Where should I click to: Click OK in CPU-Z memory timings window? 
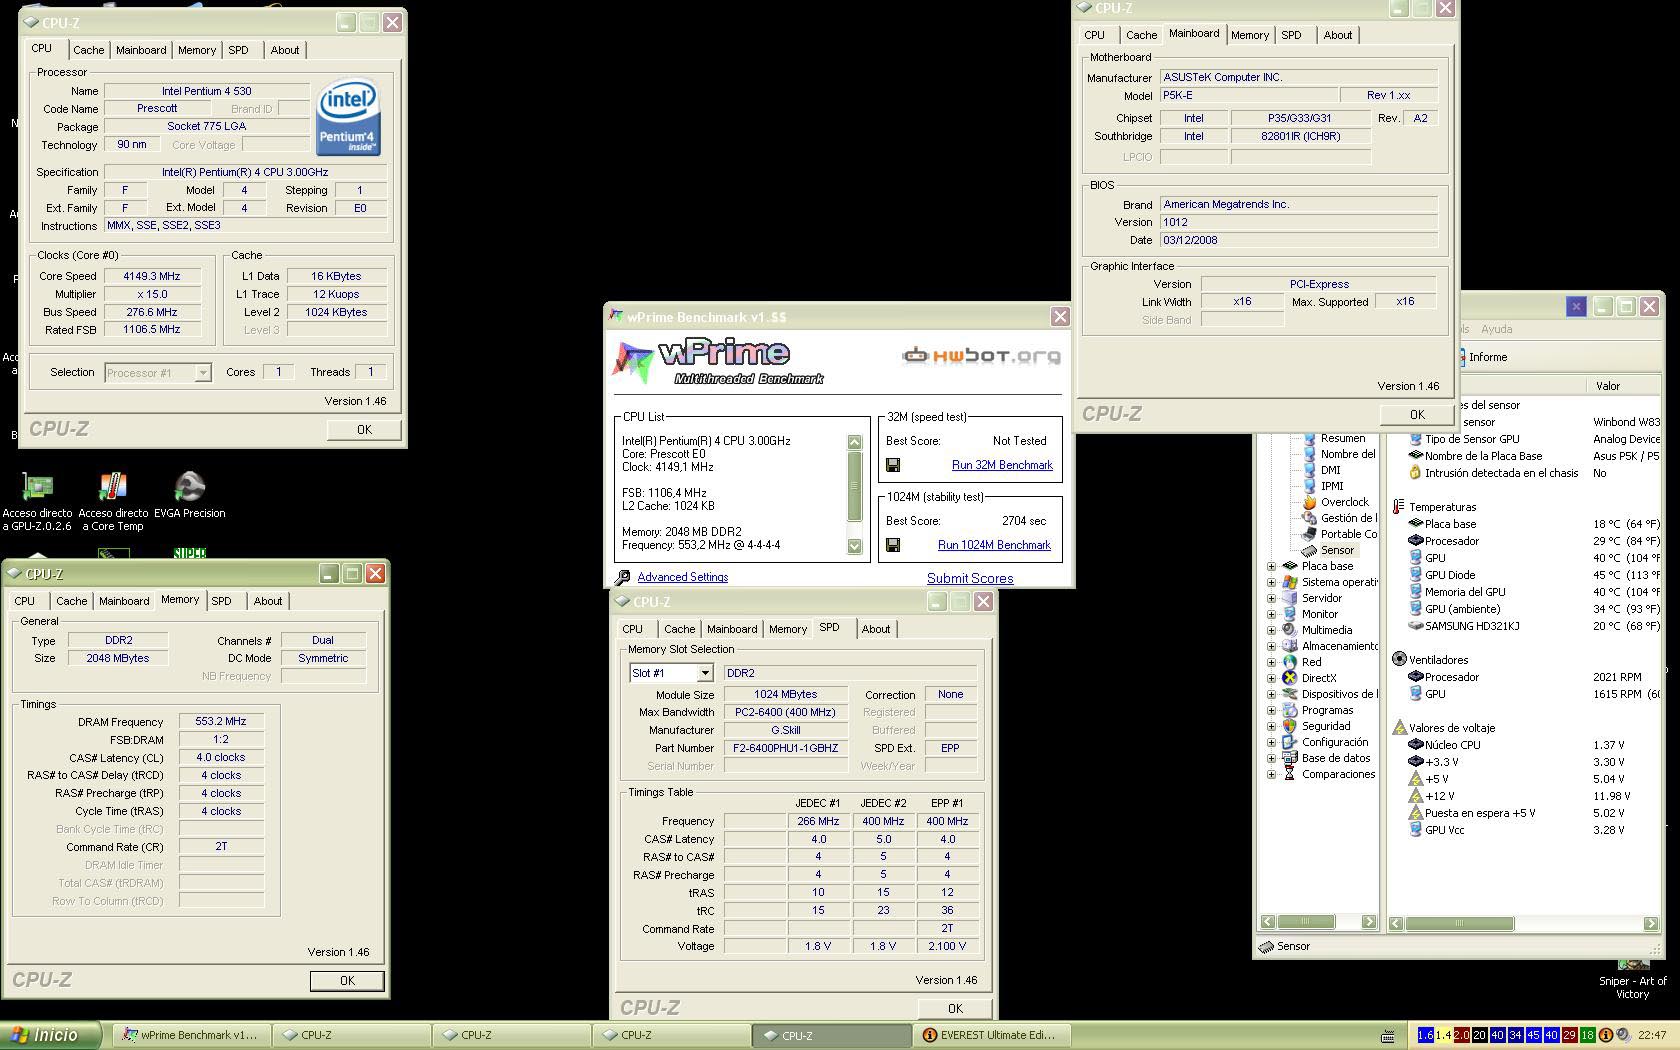(x=347, y=981)
